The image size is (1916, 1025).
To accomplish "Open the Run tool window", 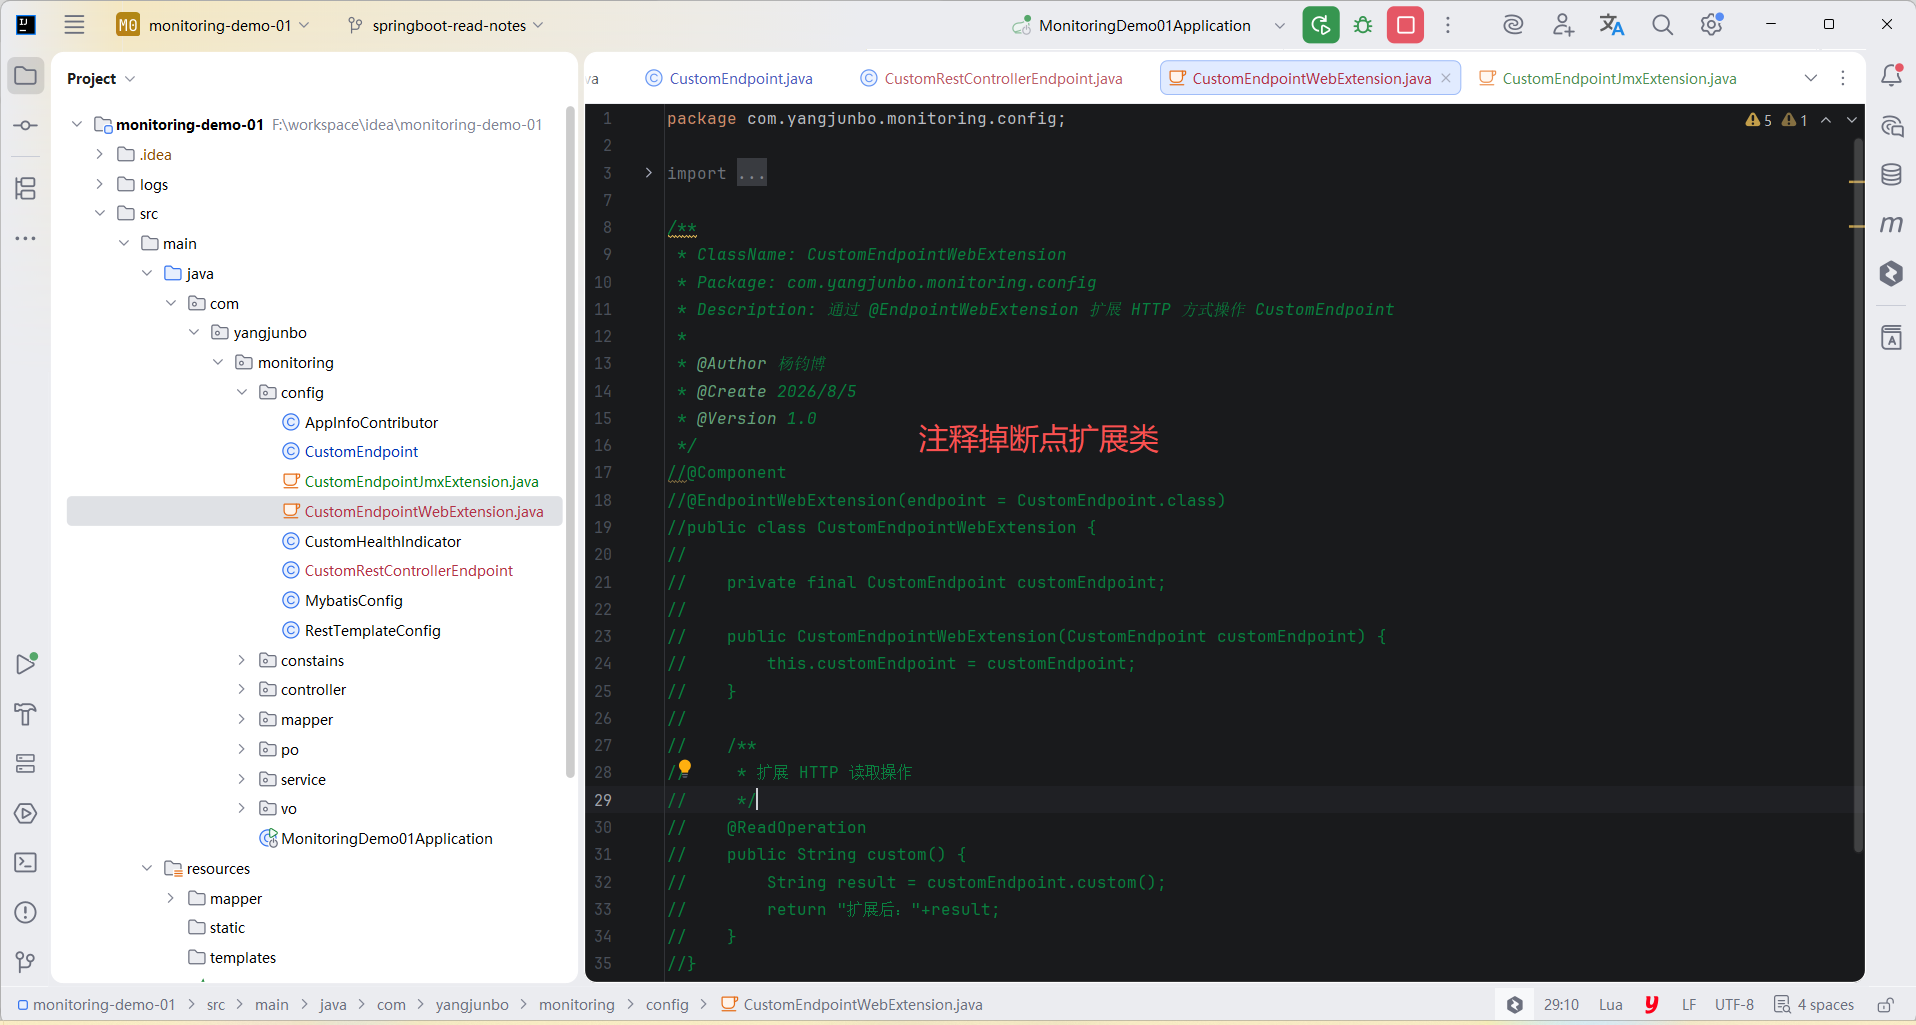I will [26, 663].
